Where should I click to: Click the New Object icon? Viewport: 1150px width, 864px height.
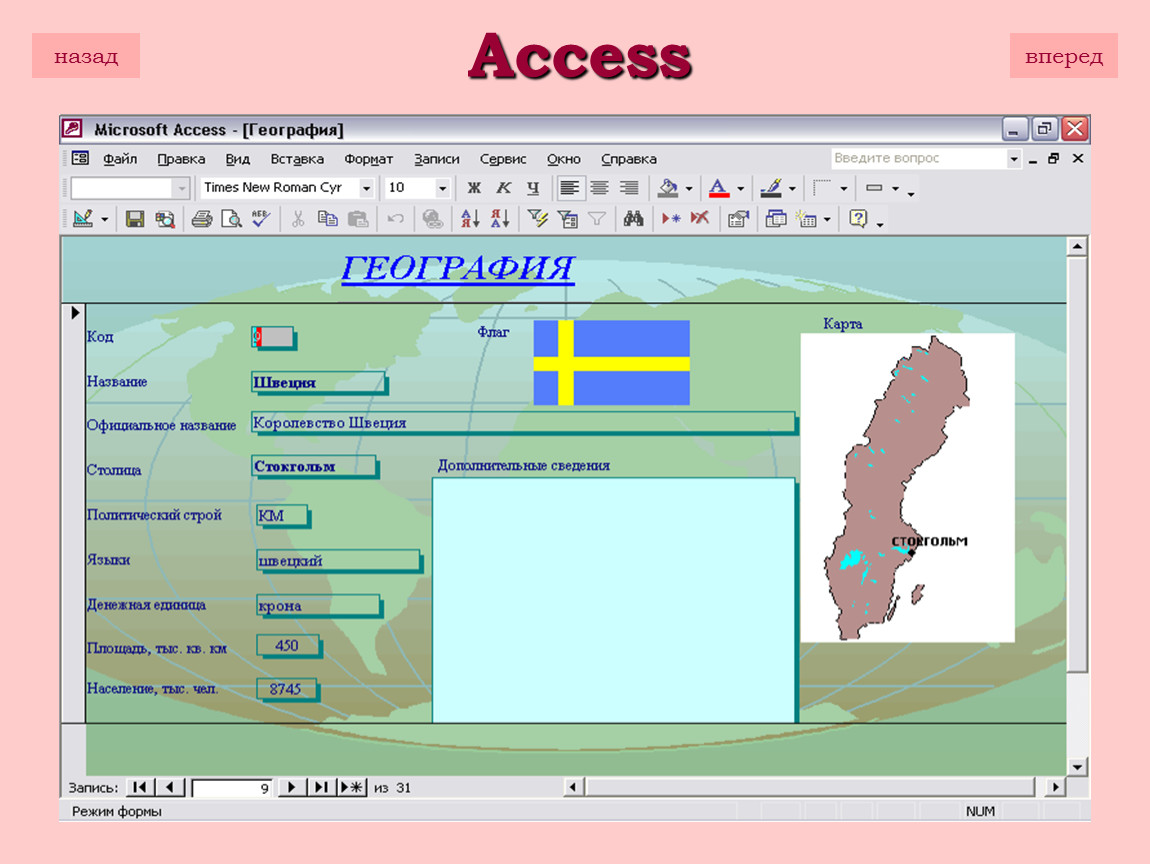pos(806,219)
